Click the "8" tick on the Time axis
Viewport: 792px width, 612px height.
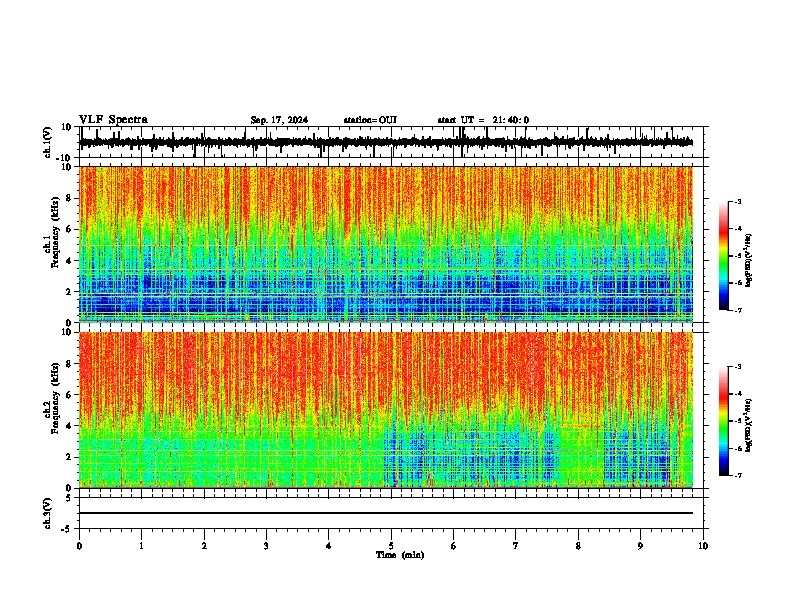click(x=578, y=546)
